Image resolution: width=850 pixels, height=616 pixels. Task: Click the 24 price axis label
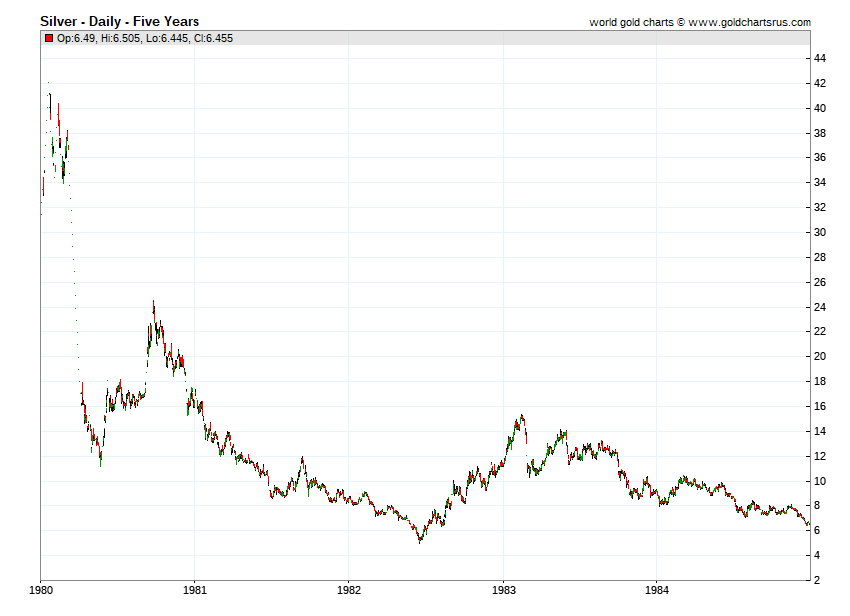coord(820,307)
